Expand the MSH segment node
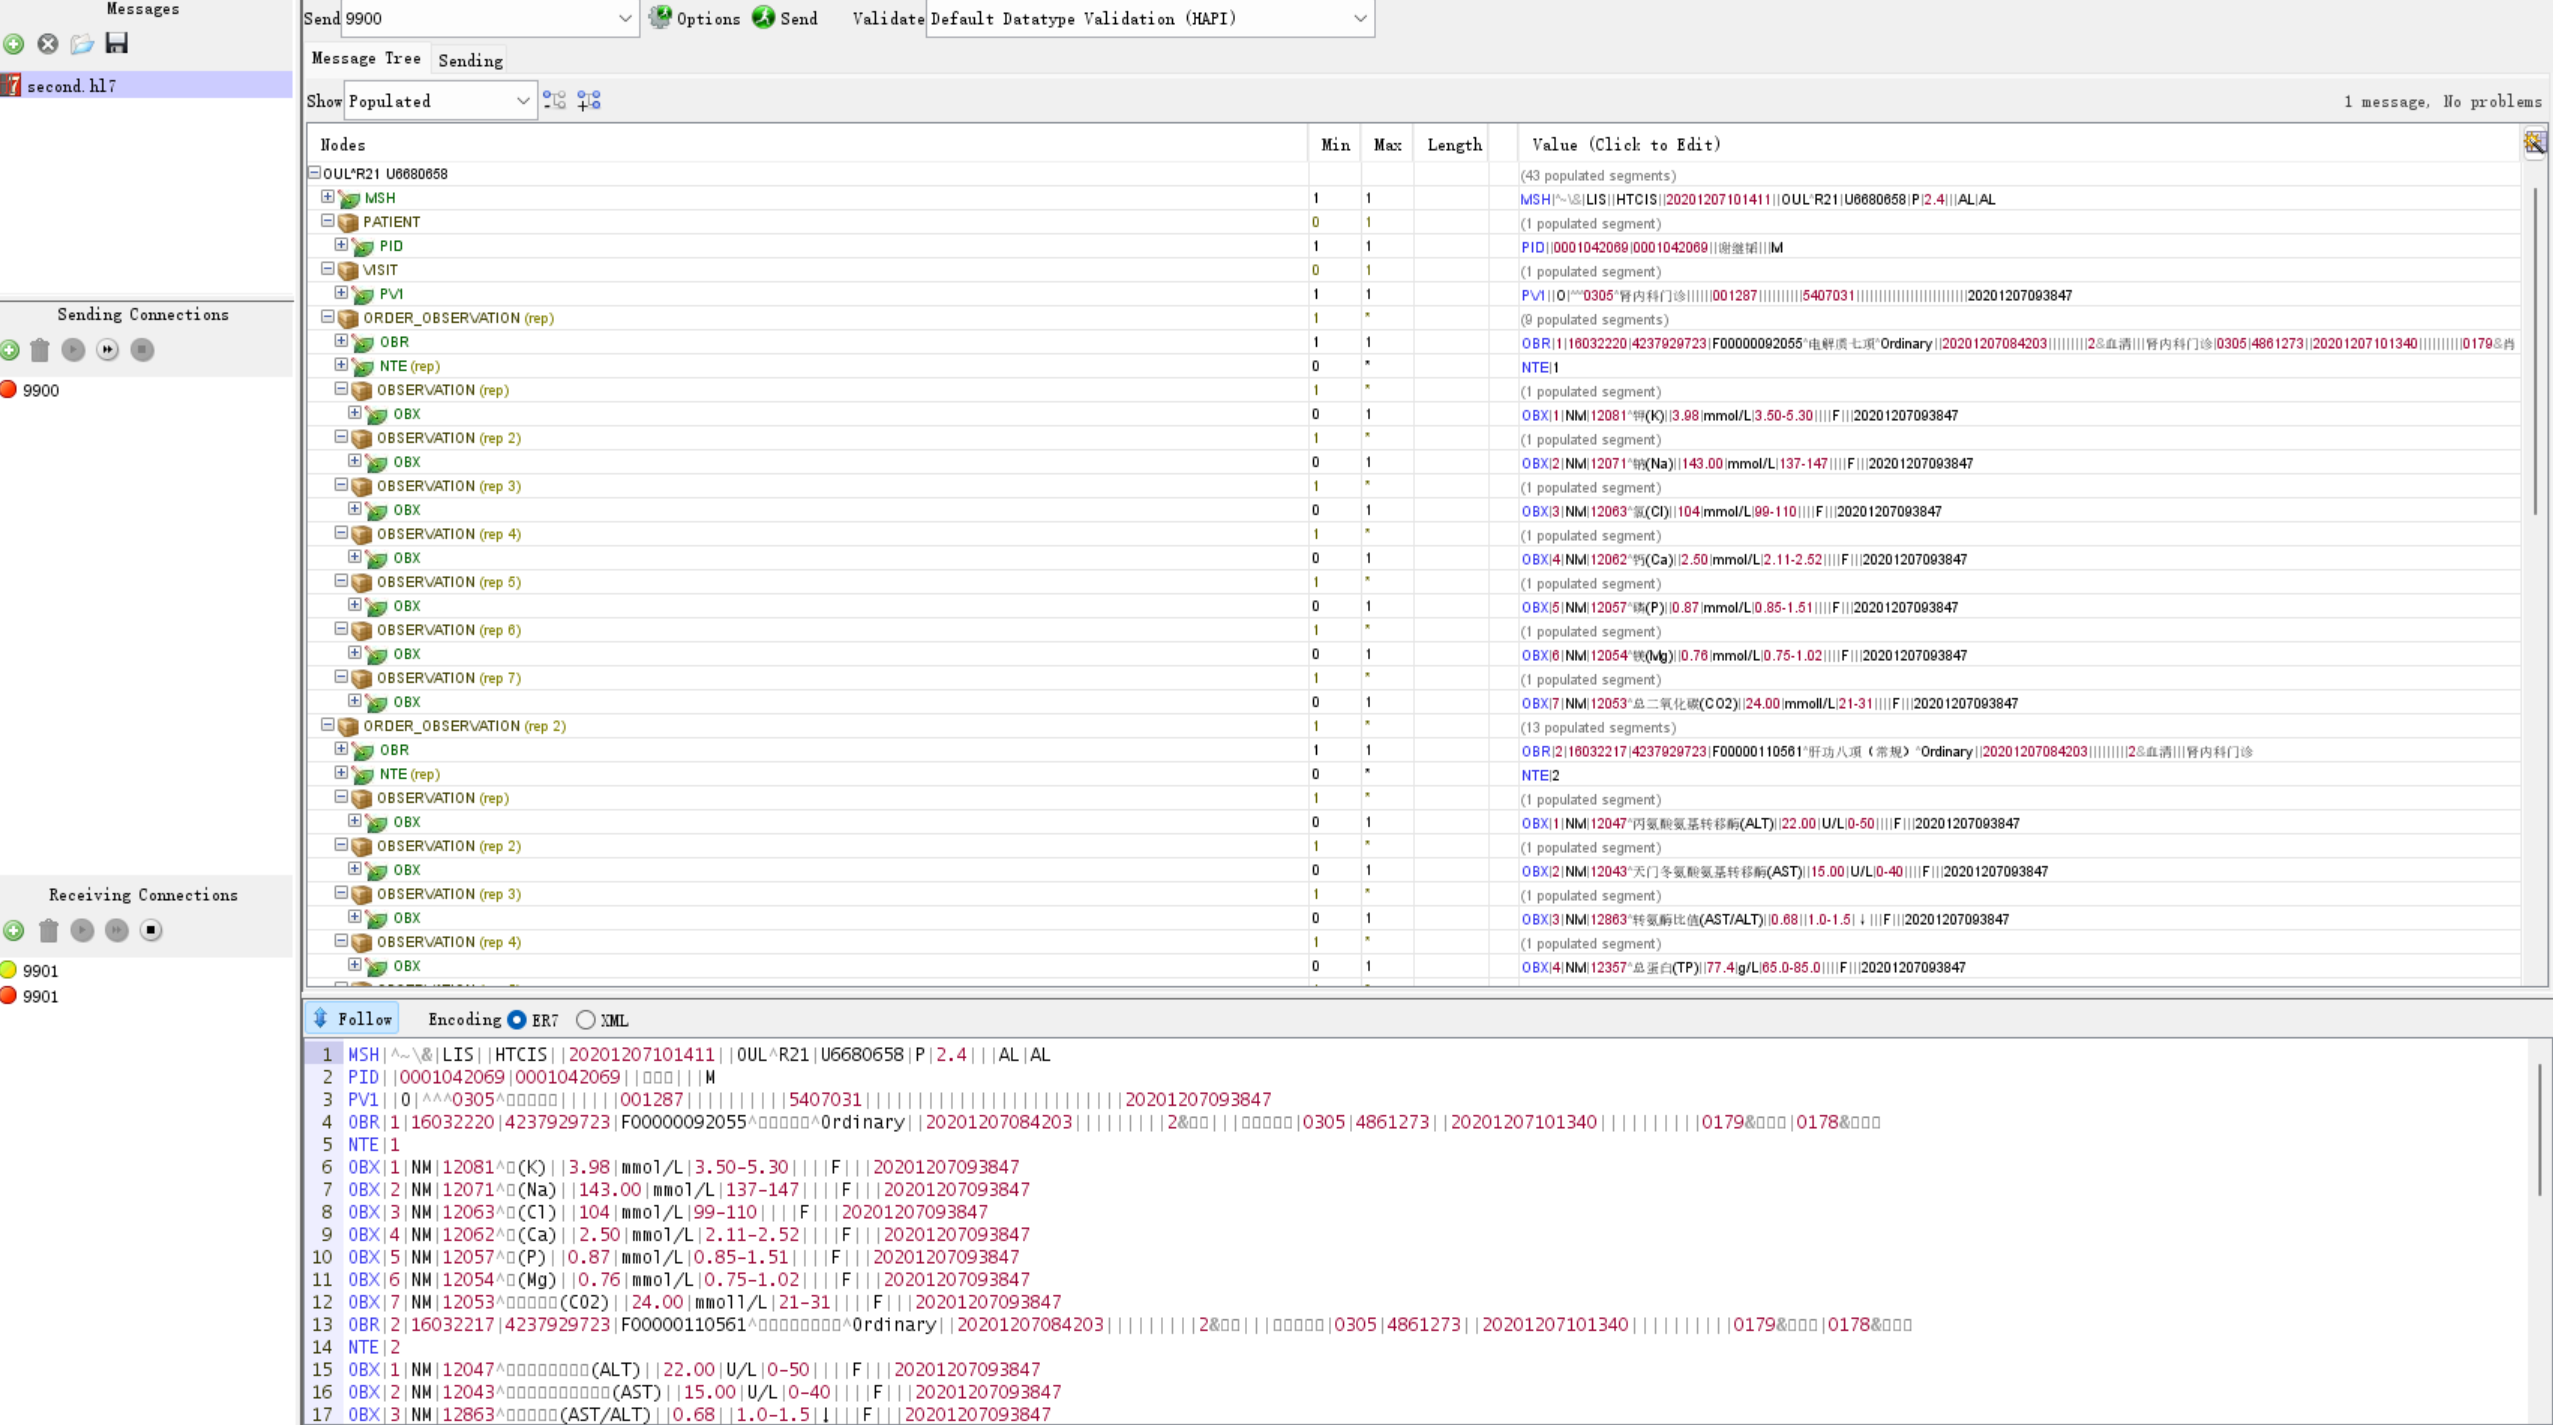This screenshot has height=1425, width=2553. pyautogui.click(x=327, y=197)
